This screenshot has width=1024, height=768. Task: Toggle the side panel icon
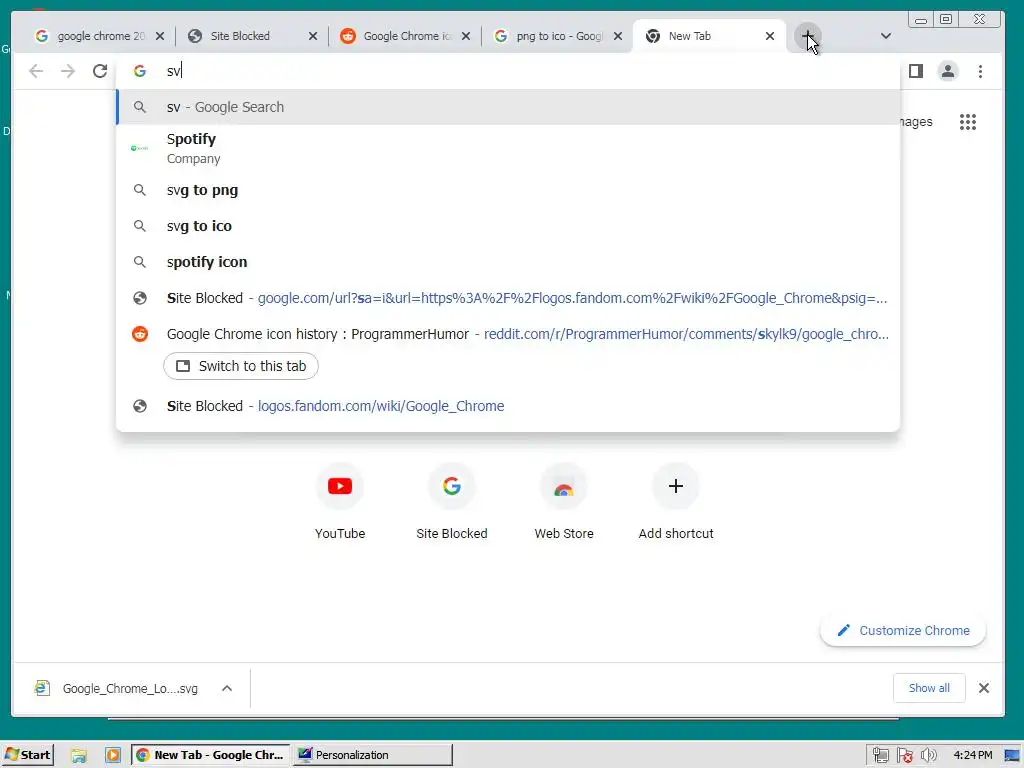pos(916,71)
